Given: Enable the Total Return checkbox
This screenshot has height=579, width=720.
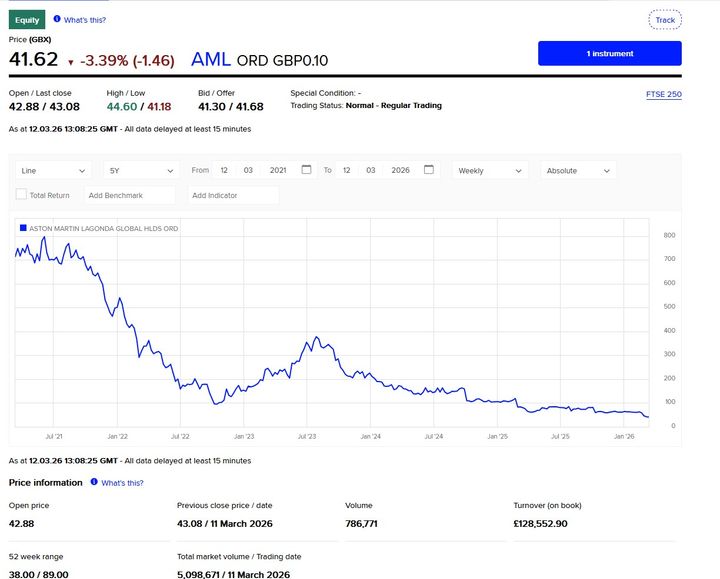Looking at the screenshot, I should (21, 195).
